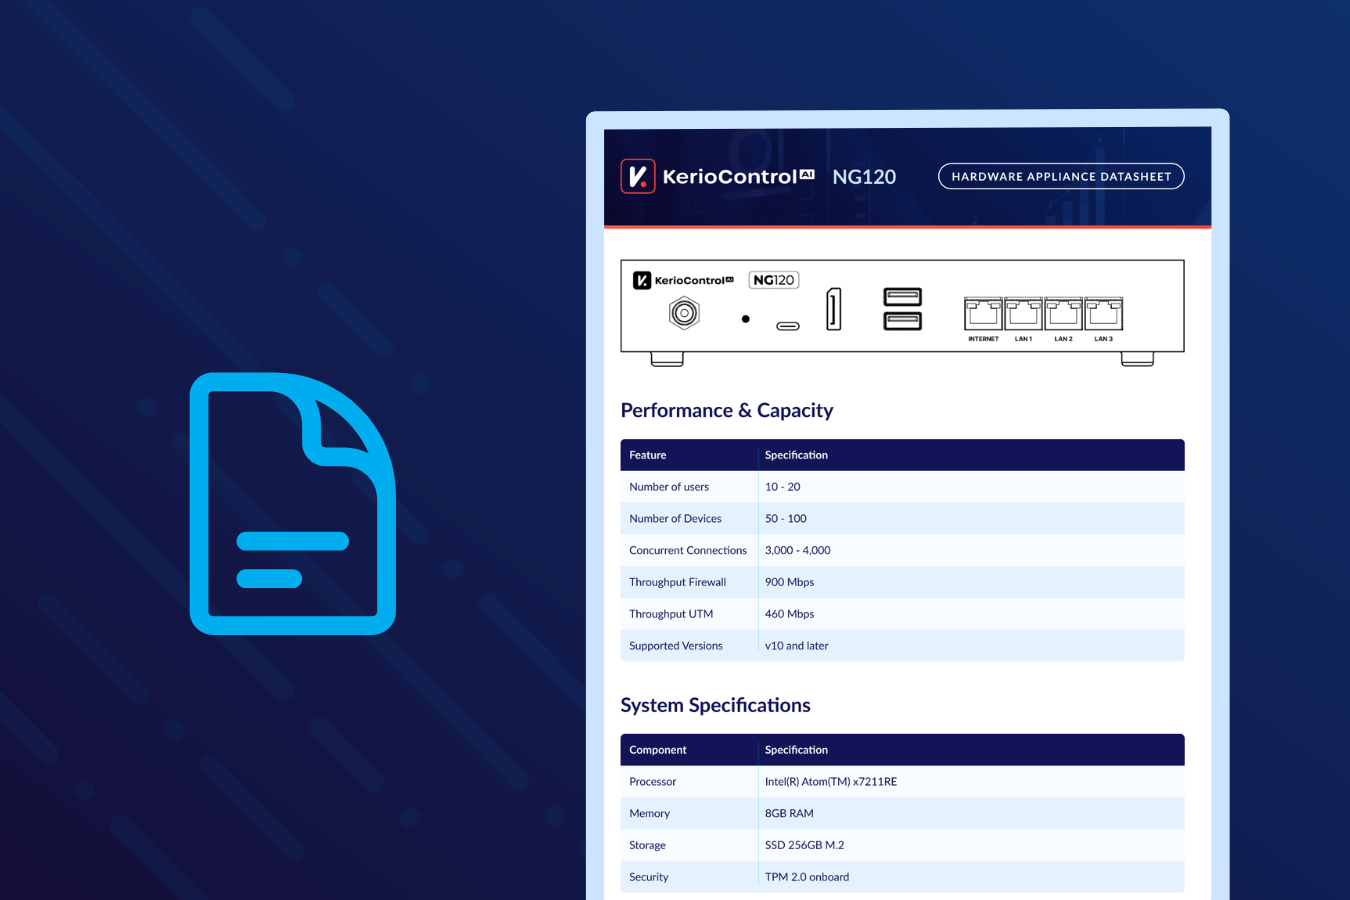Click the NG120 model name in header
Screen dimensions: 1350x900
click(x=864, y=177)
